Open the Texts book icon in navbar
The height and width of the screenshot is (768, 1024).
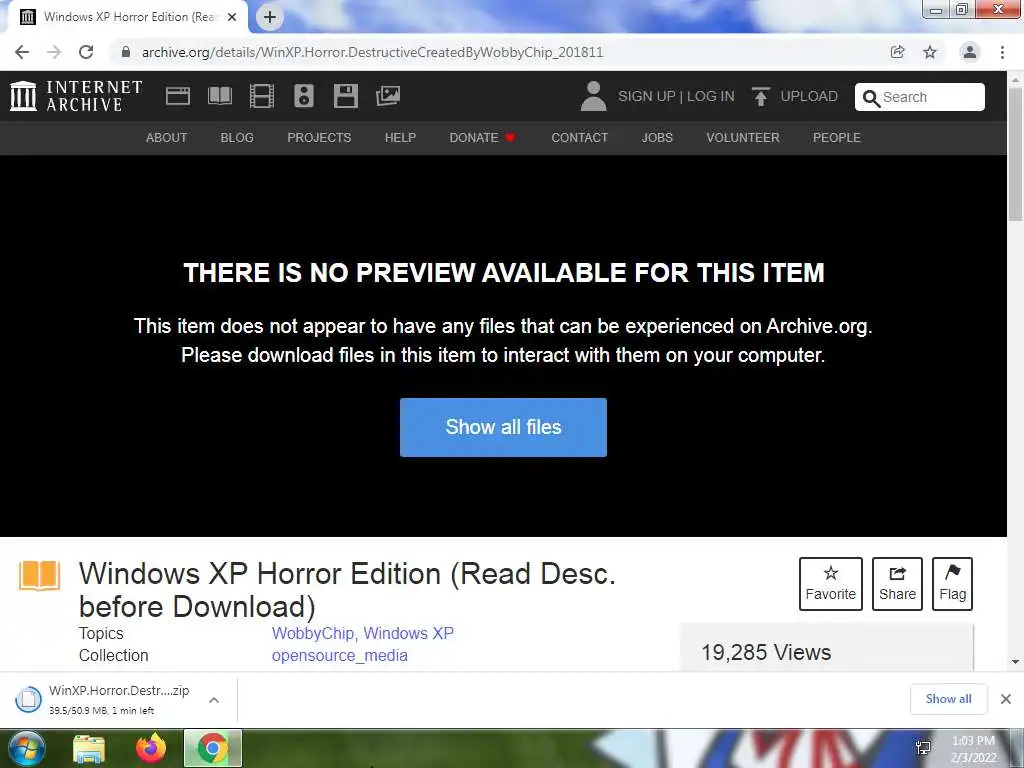tap(220, 96)
